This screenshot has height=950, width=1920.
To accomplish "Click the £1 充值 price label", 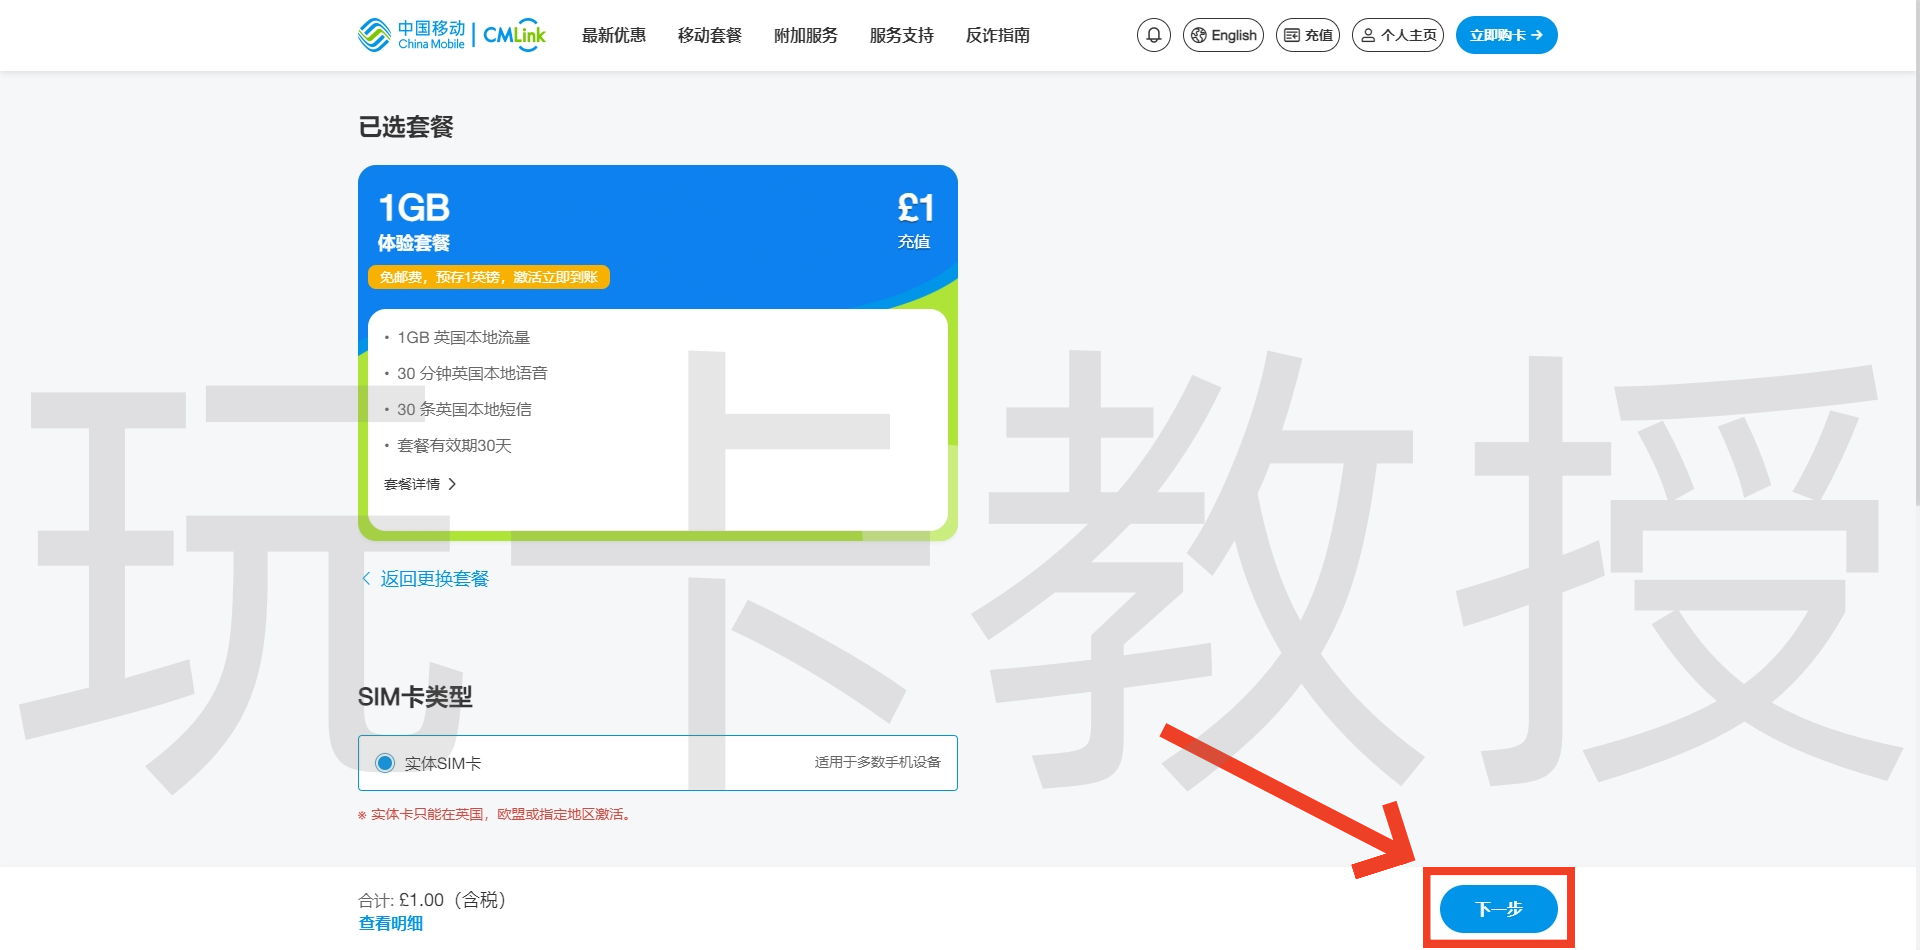I will (x=915, y=220).
